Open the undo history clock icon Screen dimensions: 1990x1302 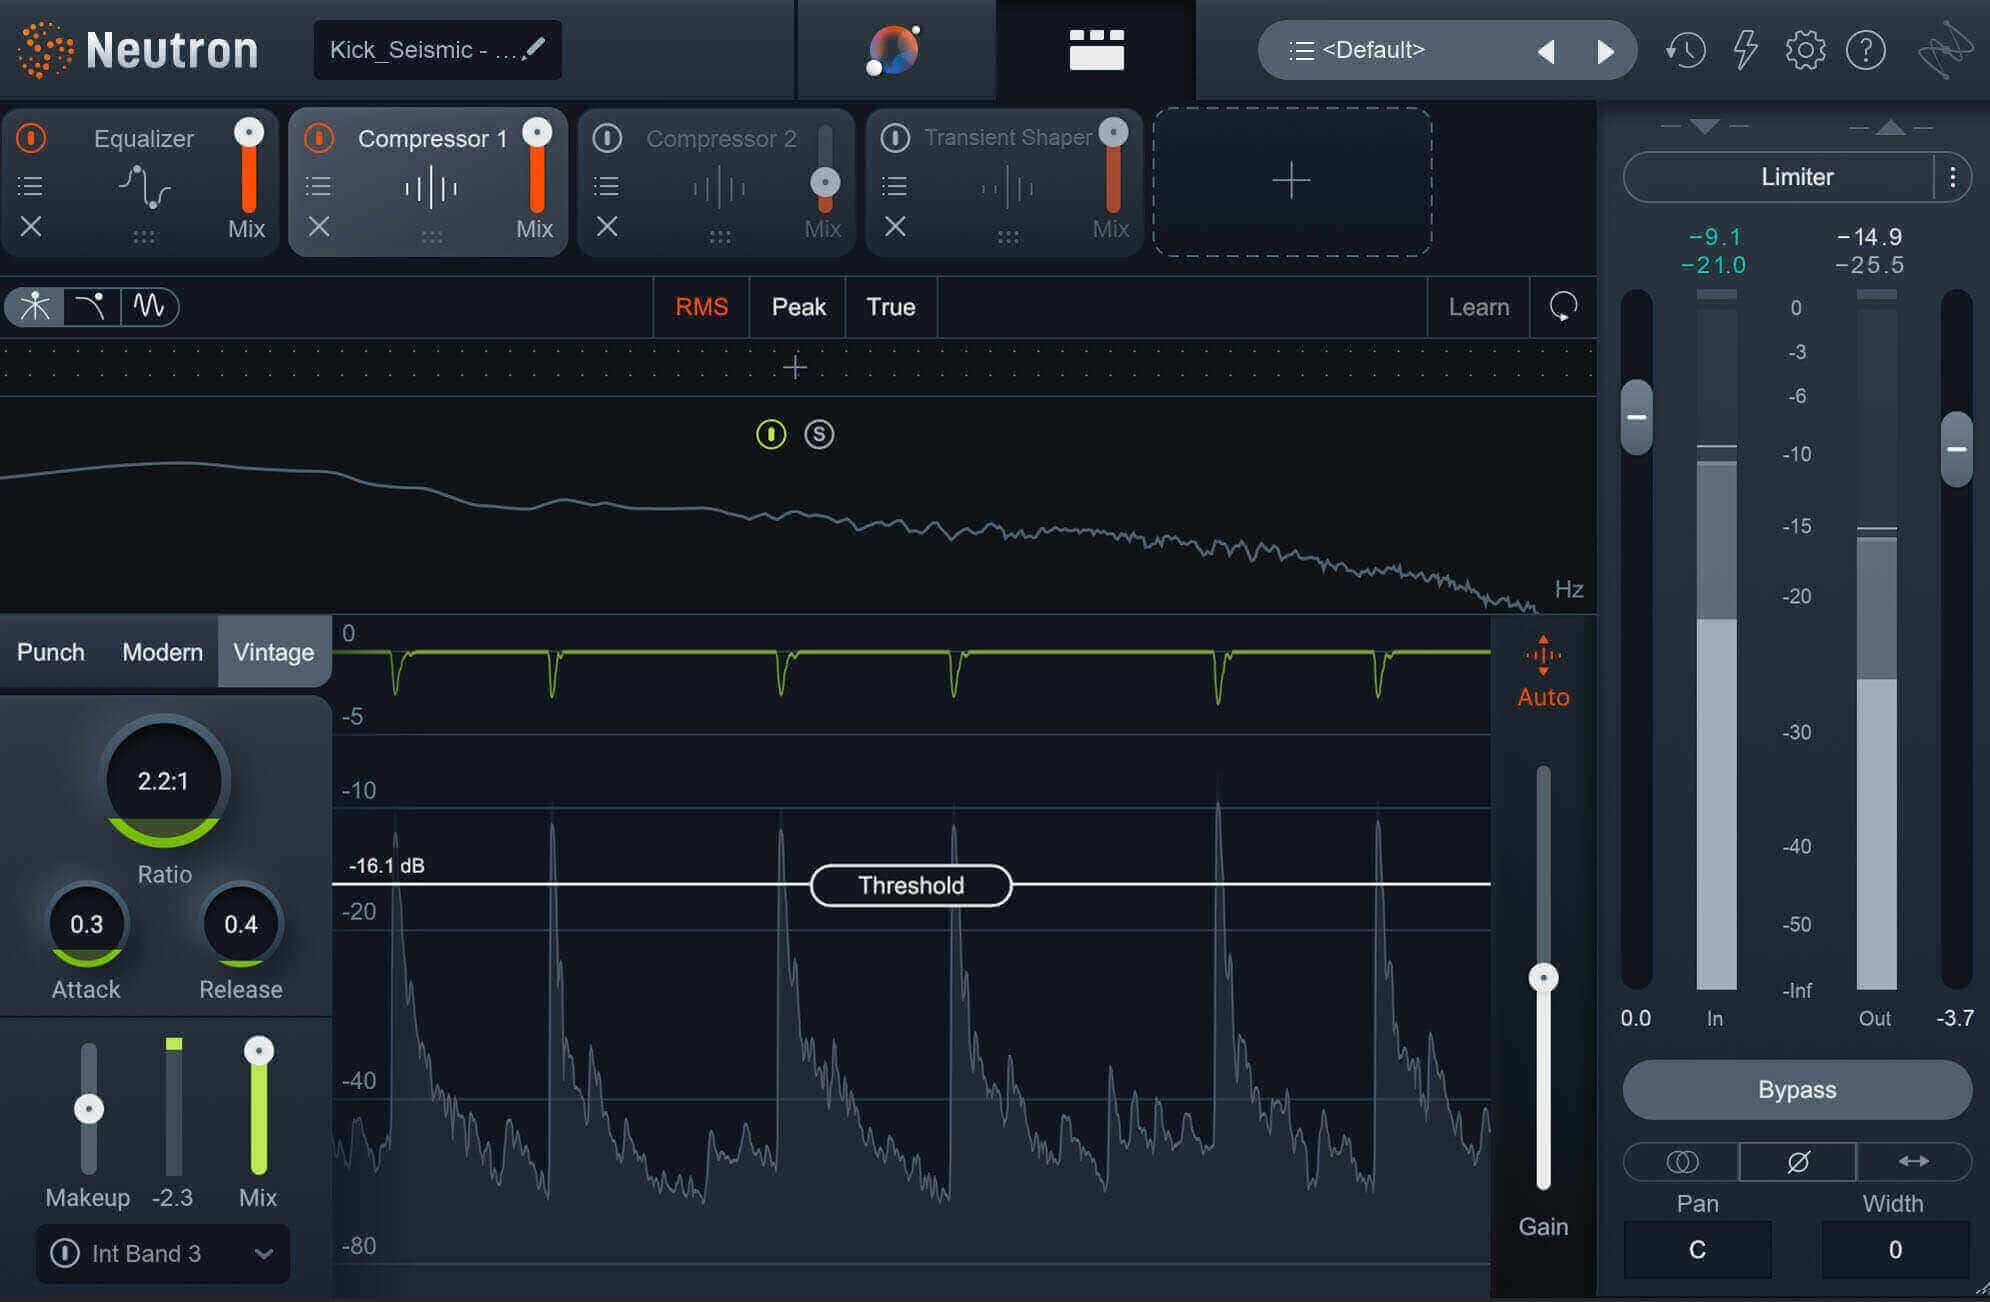pos(1685,50)
